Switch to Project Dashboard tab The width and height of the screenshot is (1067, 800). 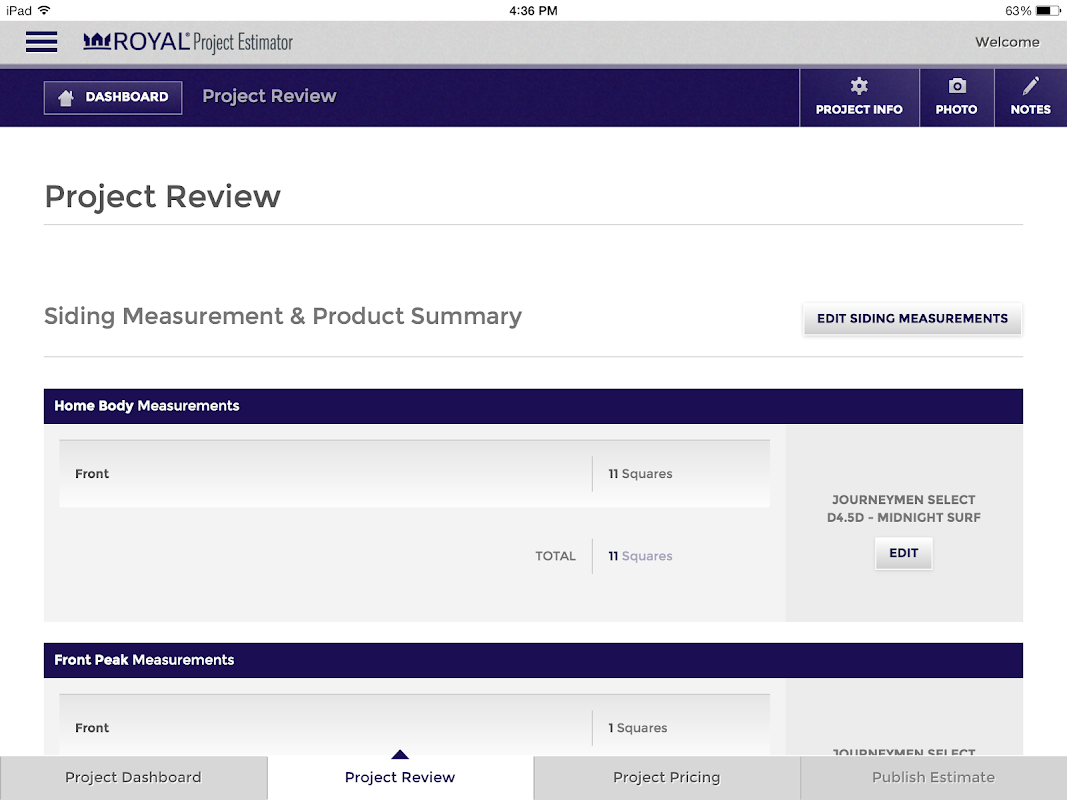coord(133,778)
